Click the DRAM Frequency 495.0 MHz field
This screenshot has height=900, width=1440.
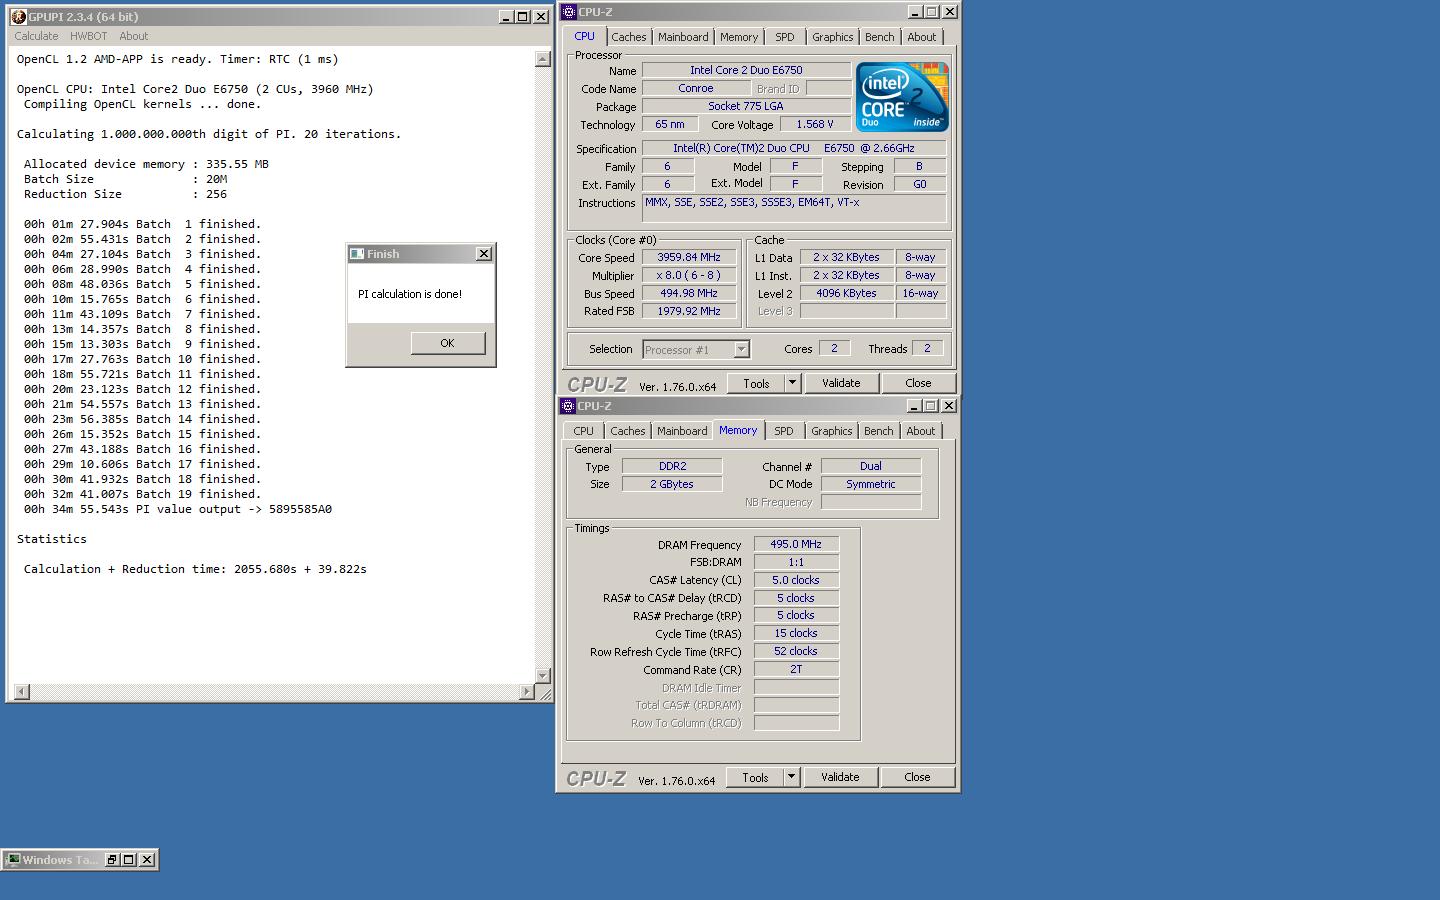pyautogui.click(x=796, y=544)
